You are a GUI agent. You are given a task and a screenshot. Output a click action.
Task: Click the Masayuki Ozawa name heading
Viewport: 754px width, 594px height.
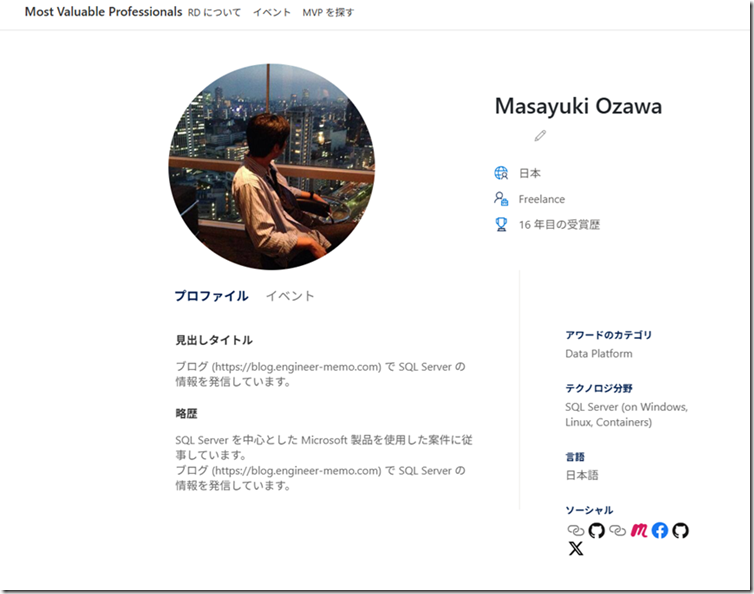(x=578, y=106)
